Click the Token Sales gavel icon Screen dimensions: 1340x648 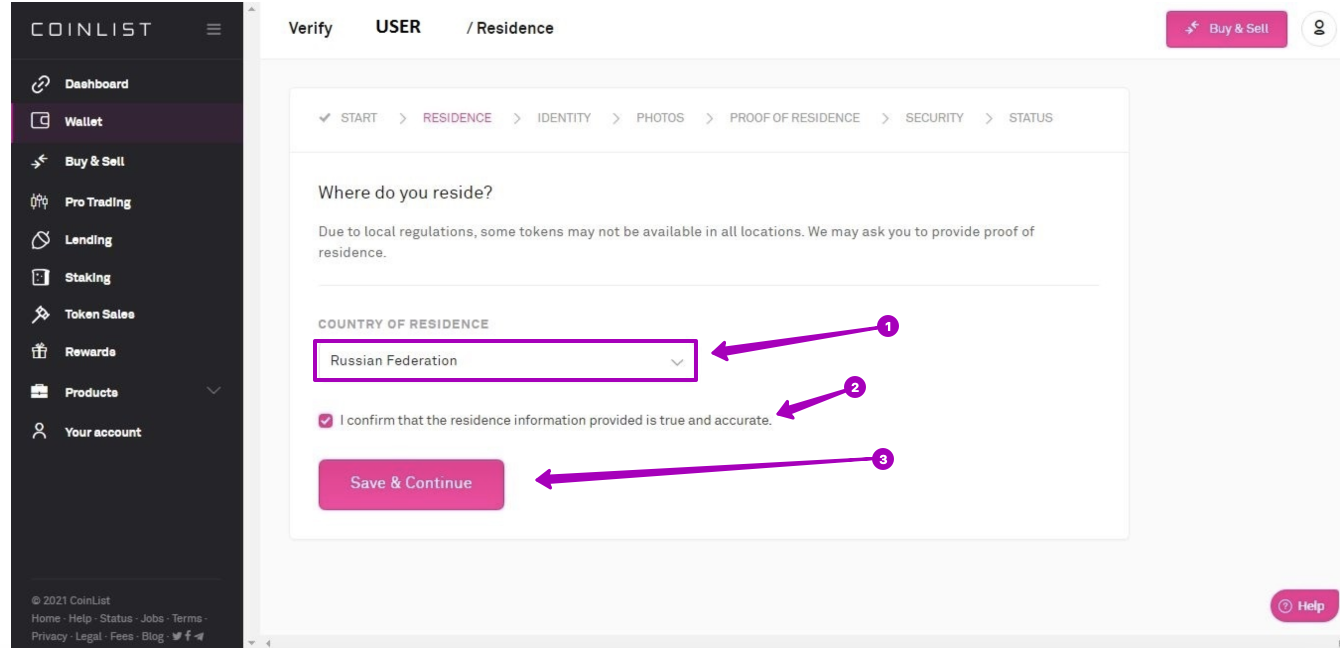click(x=41, y=314)
